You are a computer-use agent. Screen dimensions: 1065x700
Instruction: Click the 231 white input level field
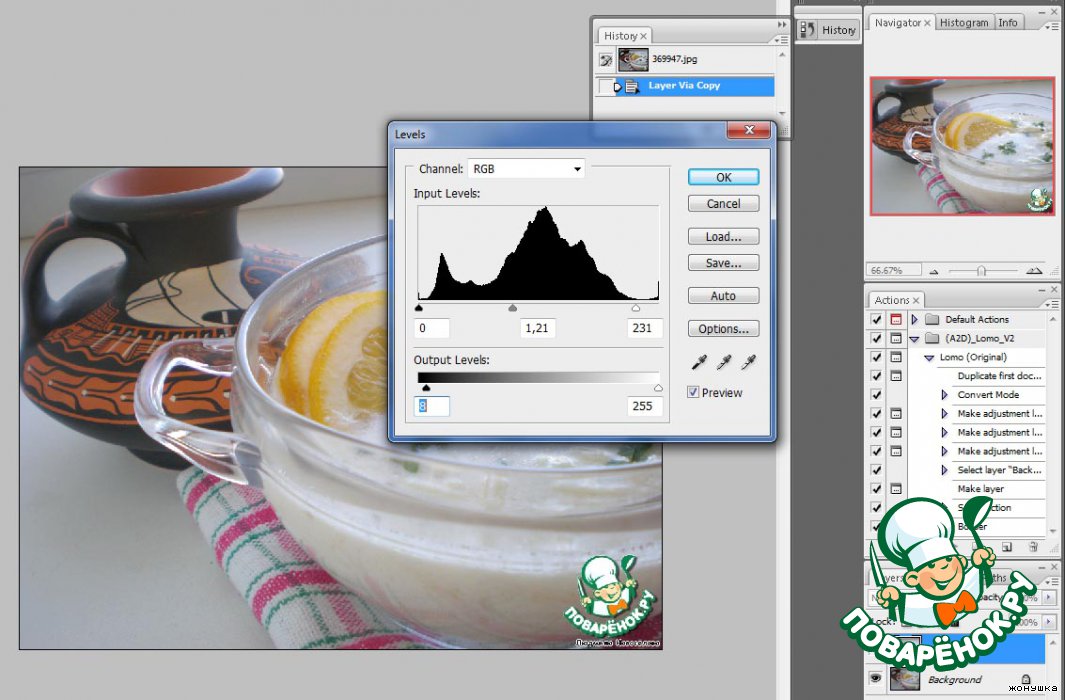pyautogui.click(x=645, y=328)
